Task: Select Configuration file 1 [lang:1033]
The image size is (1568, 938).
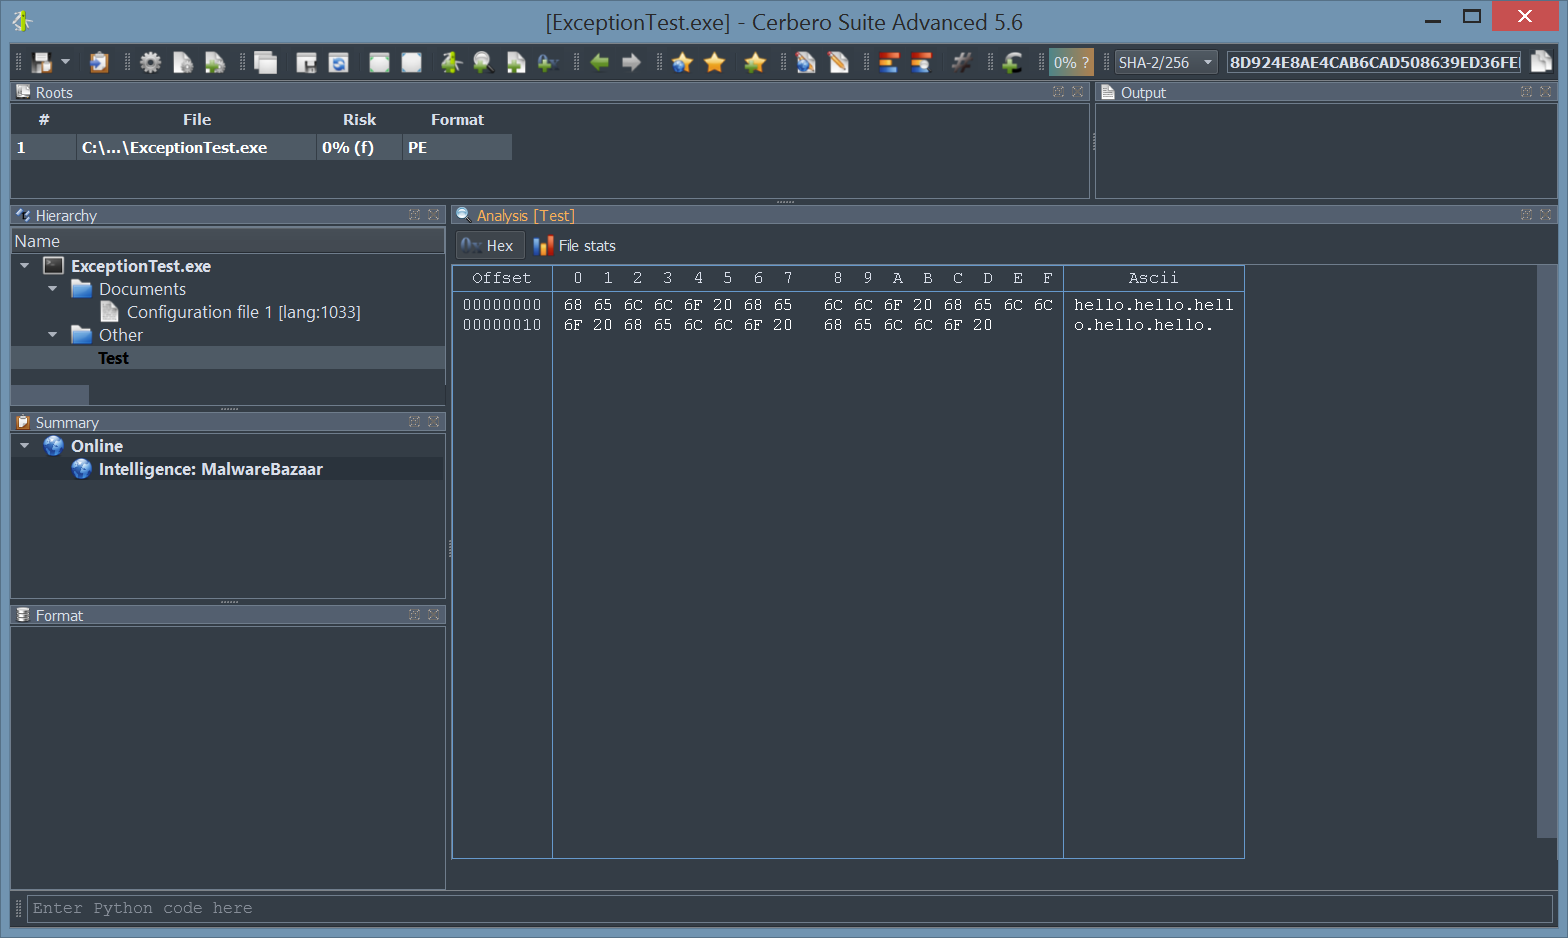Action: tap(243, 312)
